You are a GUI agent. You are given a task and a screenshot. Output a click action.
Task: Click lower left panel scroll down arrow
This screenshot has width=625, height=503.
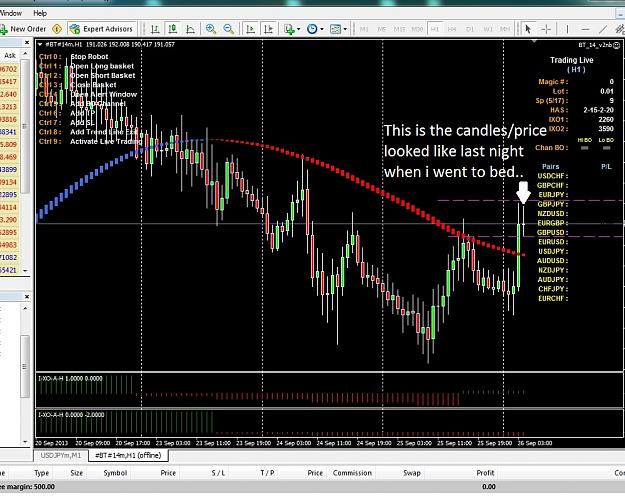(26, 442)
